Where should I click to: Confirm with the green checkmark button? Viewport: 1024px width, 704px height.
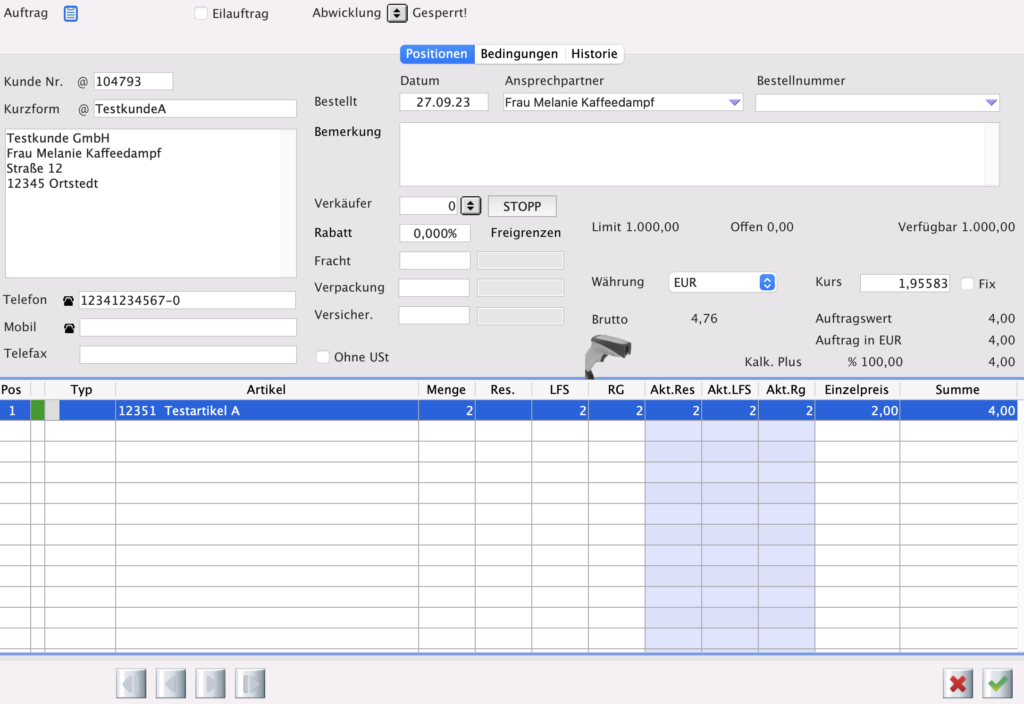click(x=997, y=684)
